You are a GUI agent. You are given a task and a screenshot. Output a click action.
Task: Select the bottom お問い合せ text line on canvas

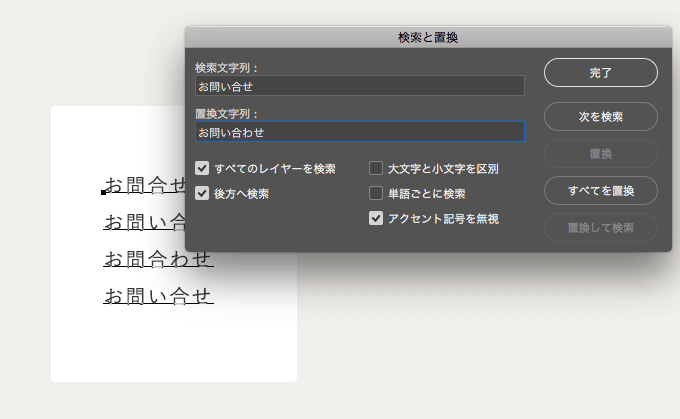coord(158,296)
